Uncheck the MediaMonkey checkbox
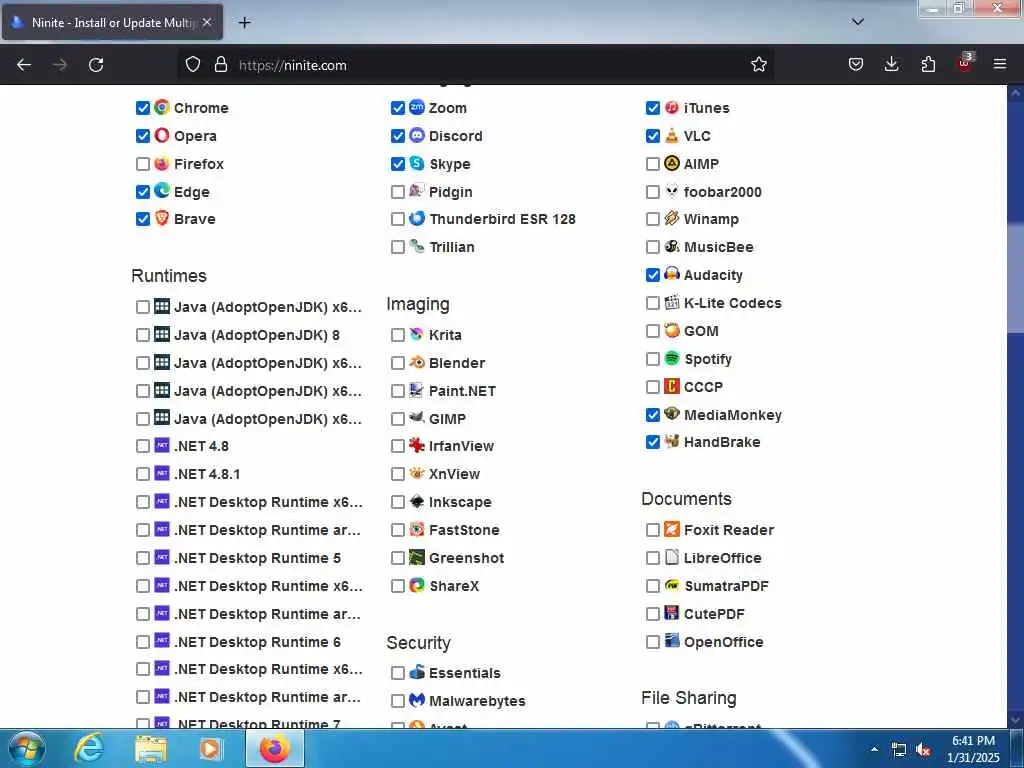The height and width of the screenshot is (768, 1024). tap(652, 415)
